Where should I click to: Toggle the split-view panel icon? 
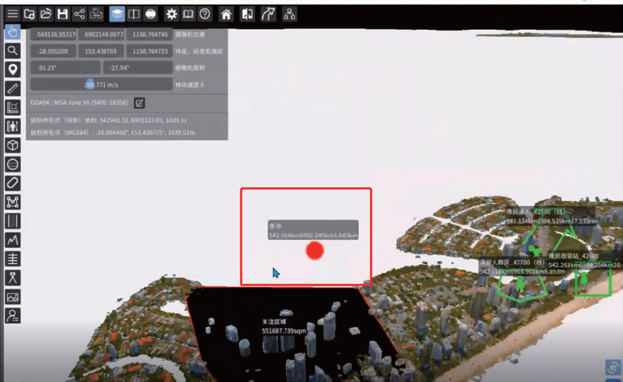coord(134,14)
